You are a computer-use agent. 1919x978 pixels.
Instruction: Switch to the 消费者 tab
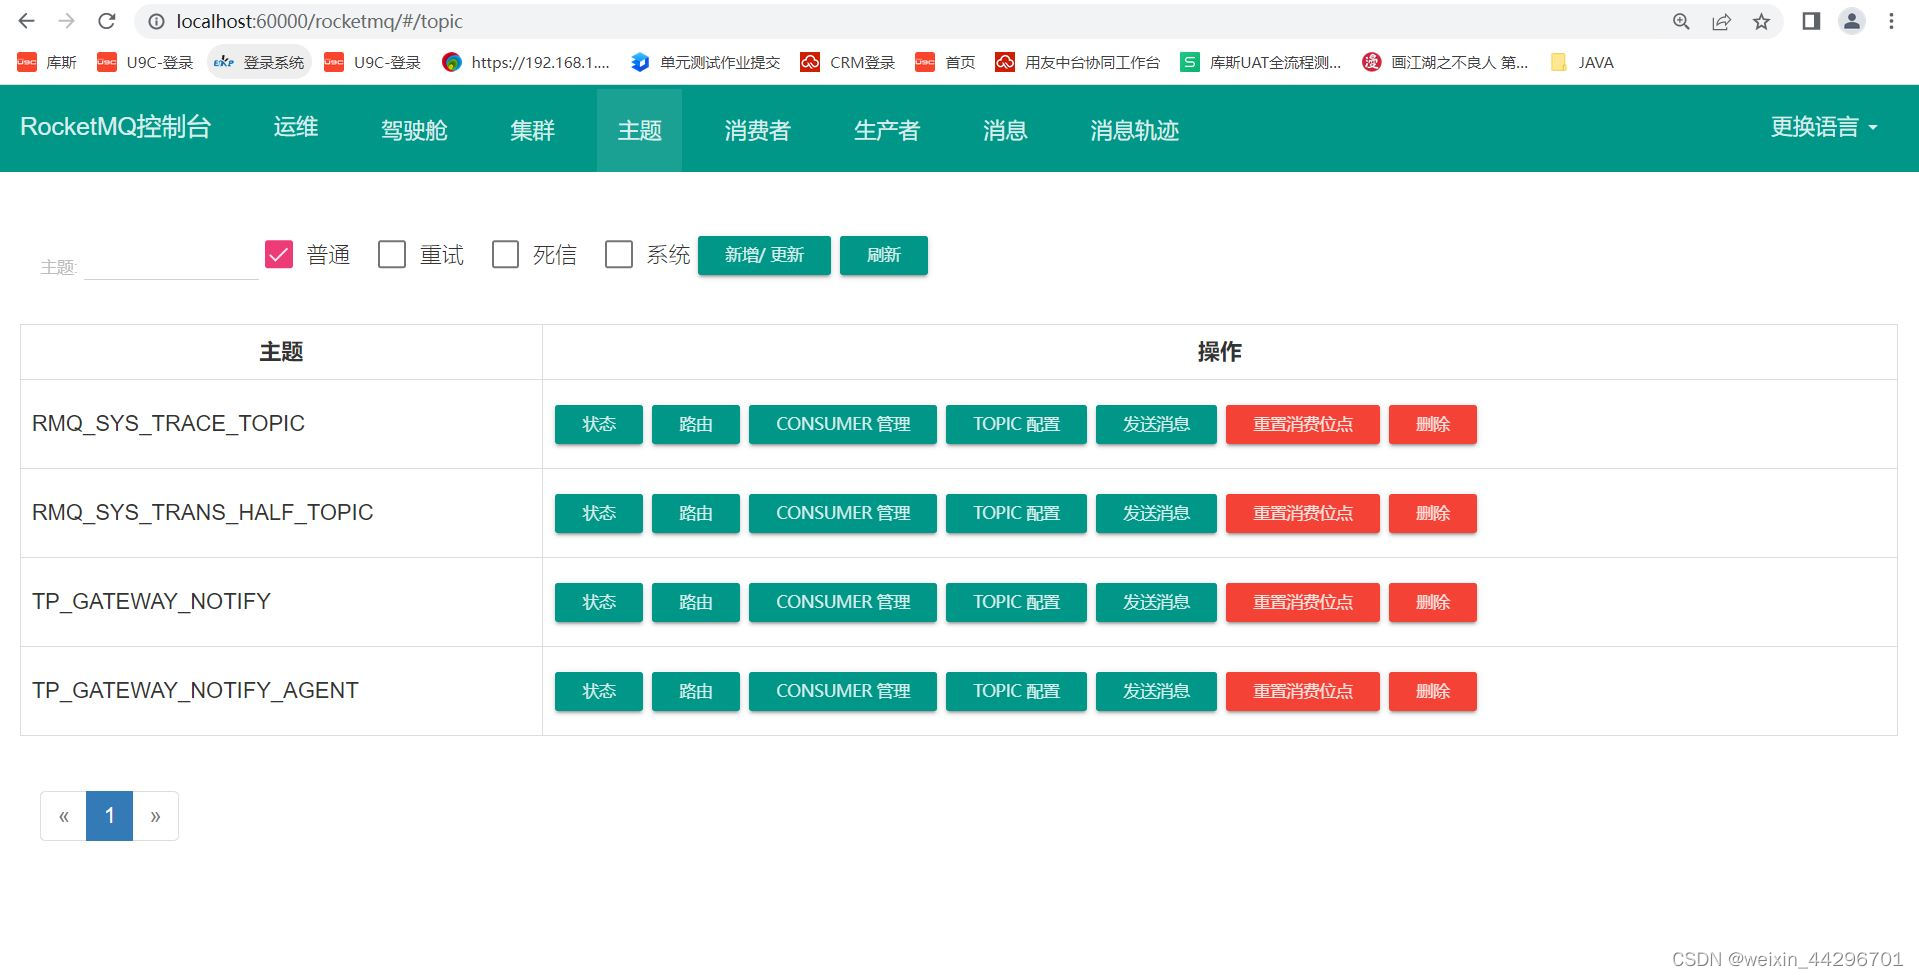point(758,130)
